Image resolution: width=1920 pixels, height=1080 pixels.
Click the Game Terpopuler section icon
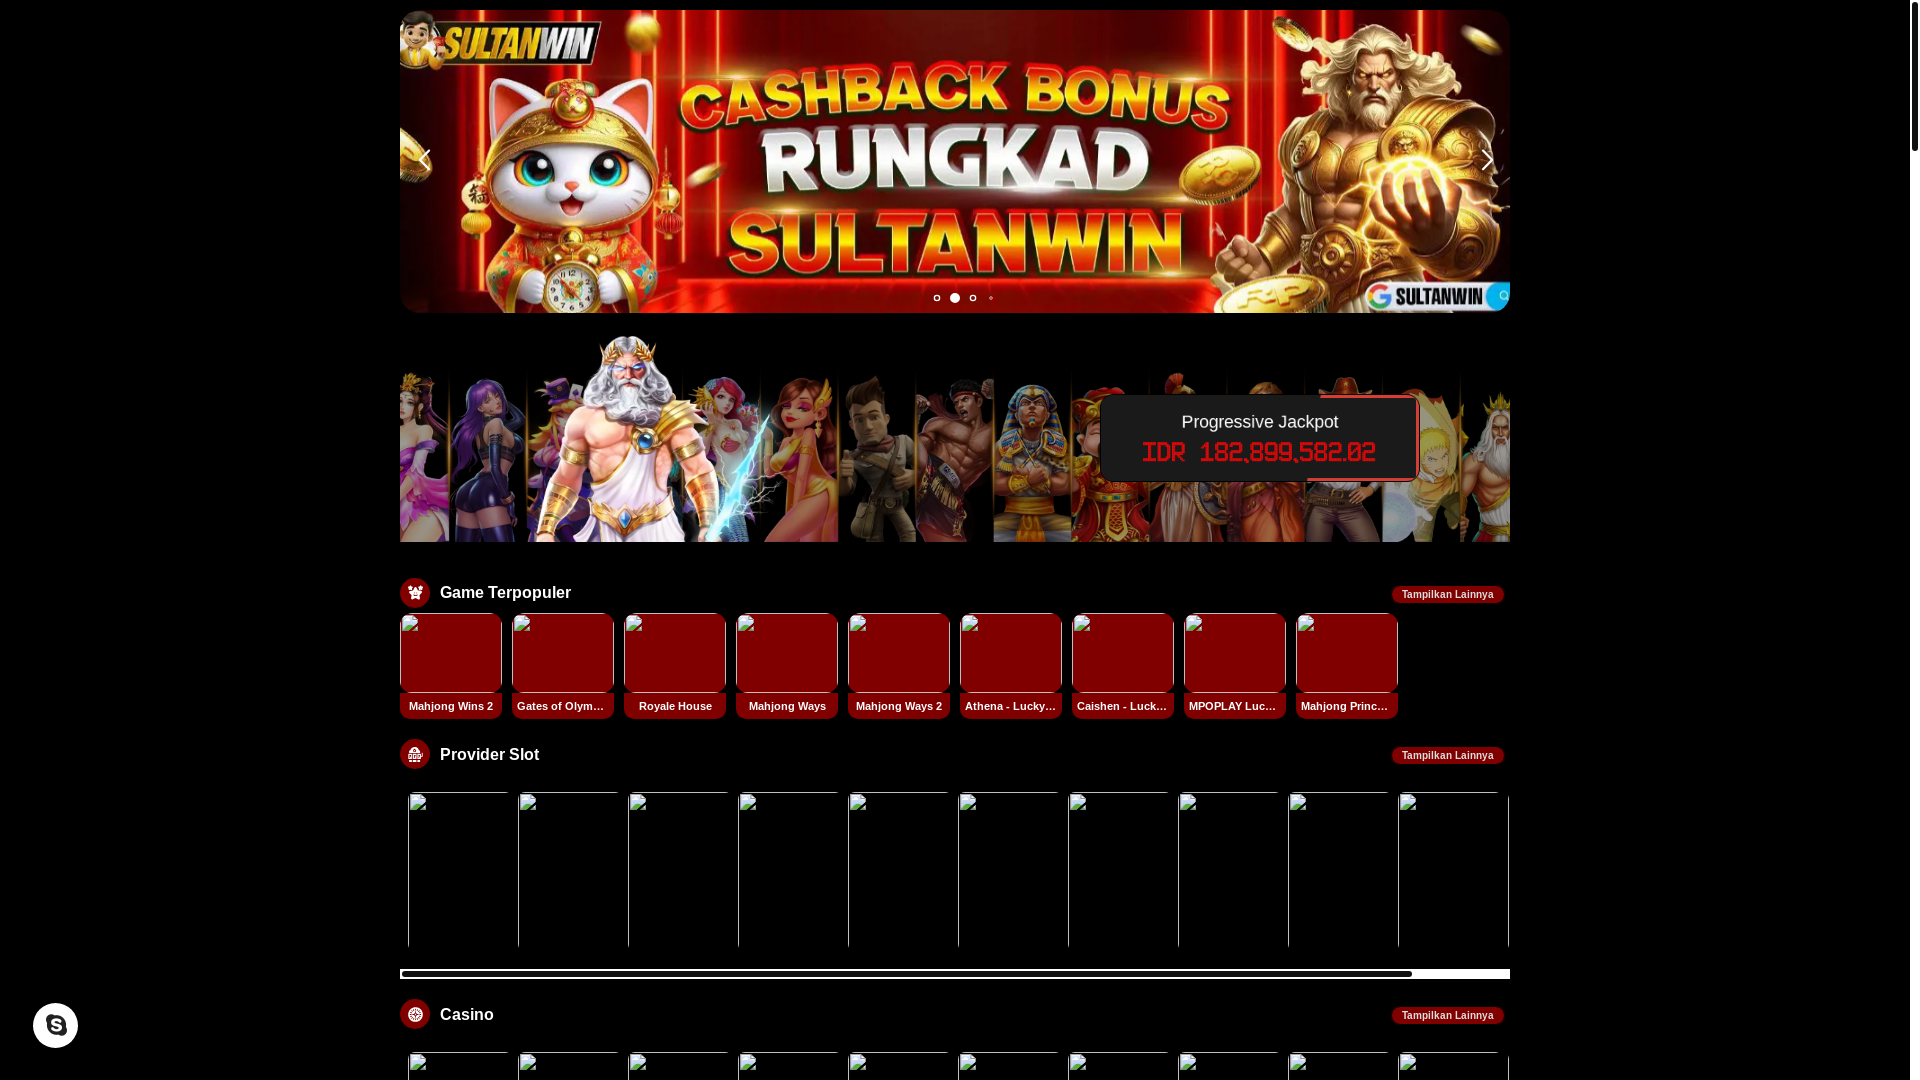(x=415, y=593)
